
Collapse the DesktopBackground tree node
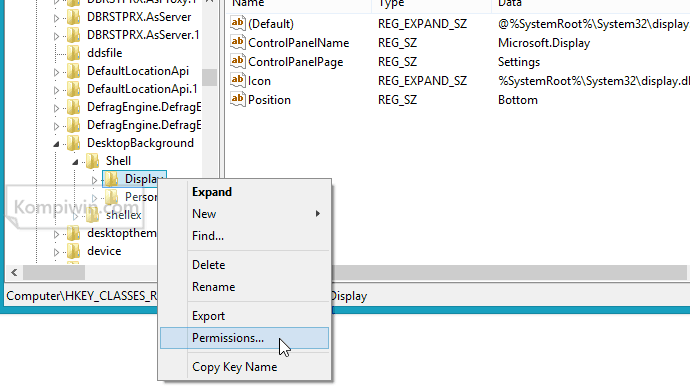point(56,144)
